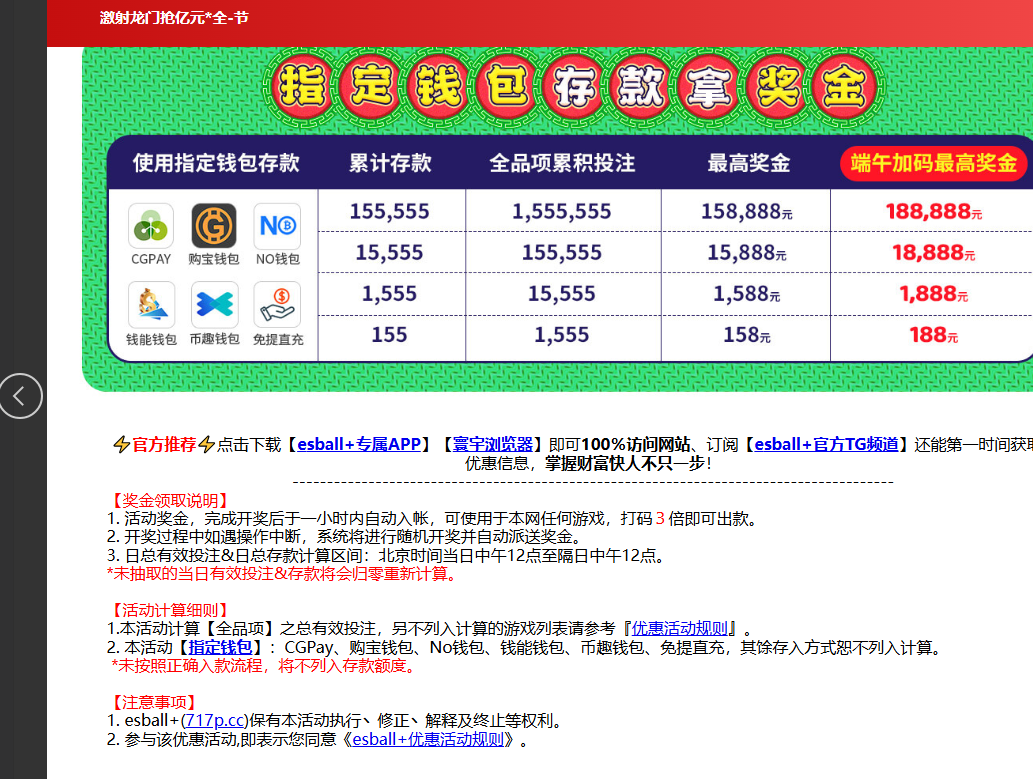Click the 币趣钱包 wallet icon
The image size is (1033, 779).
pyautogui.click(x=214, y=304)
